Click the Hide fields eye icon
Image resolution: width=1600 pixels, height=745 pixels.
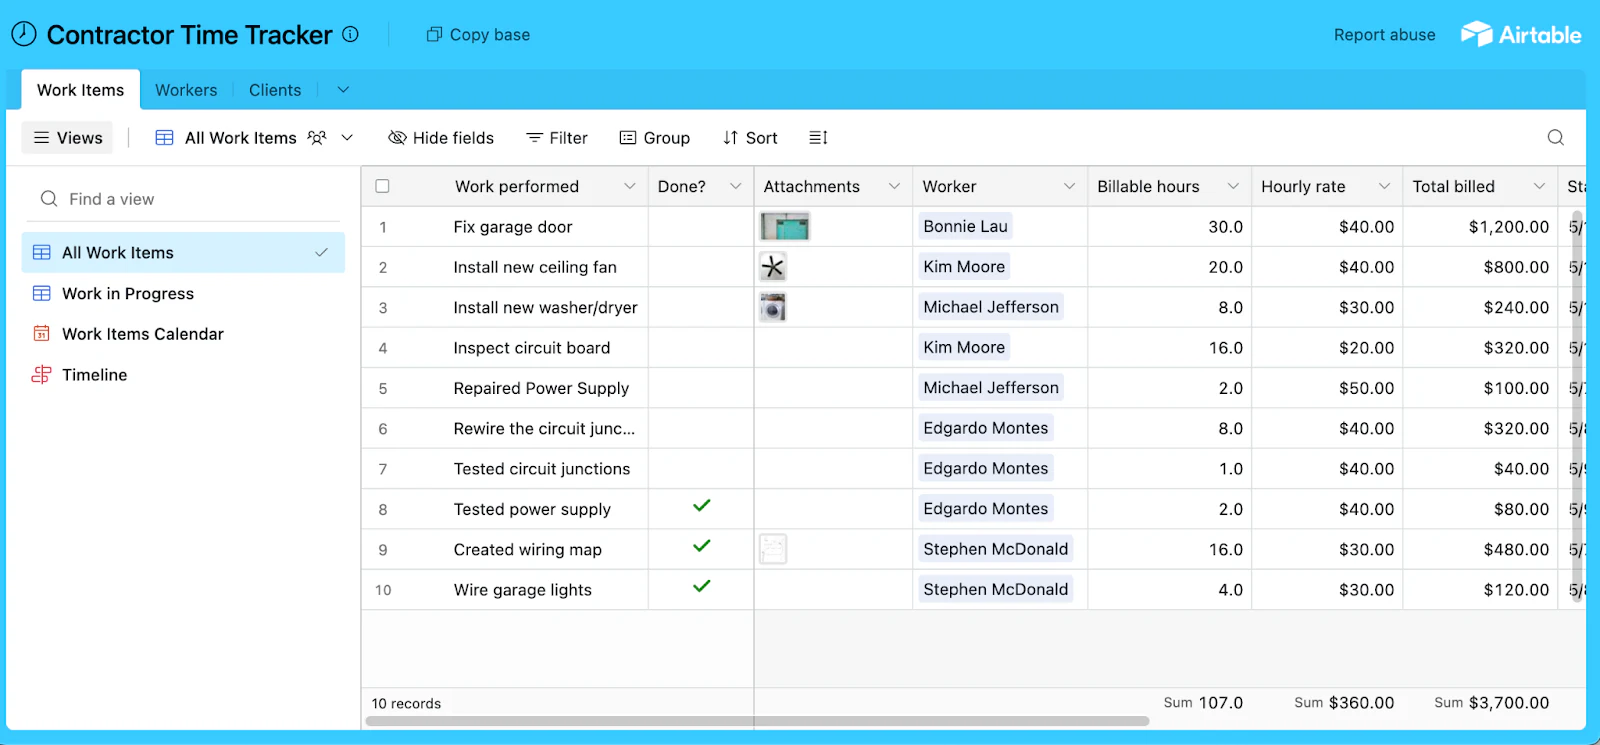[x=397, y=138]
